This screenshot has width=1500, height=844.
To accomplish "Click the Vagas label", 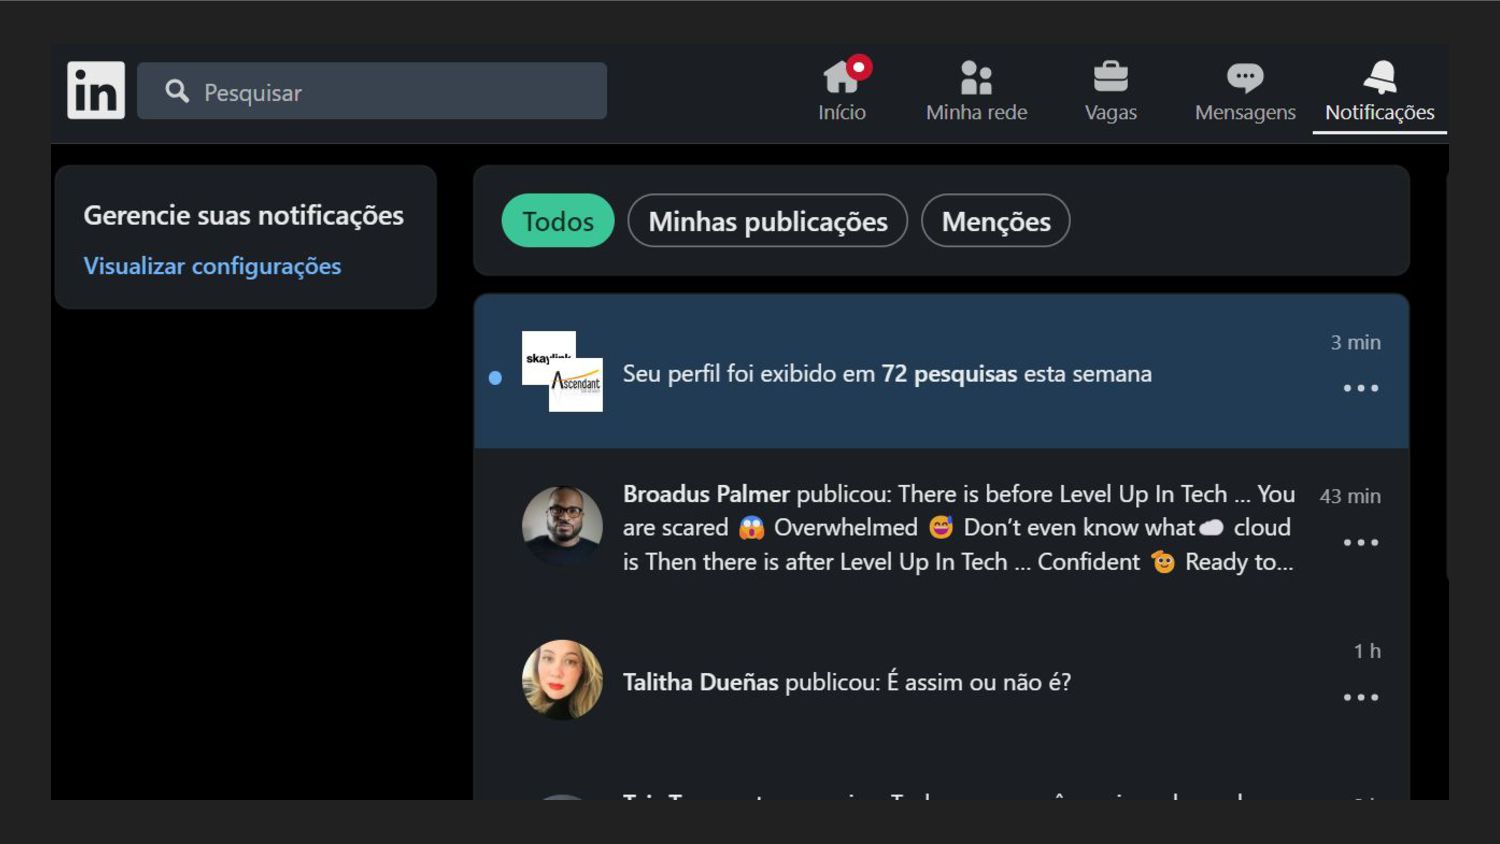I will pyautogui.click(x=1111, y=112).
